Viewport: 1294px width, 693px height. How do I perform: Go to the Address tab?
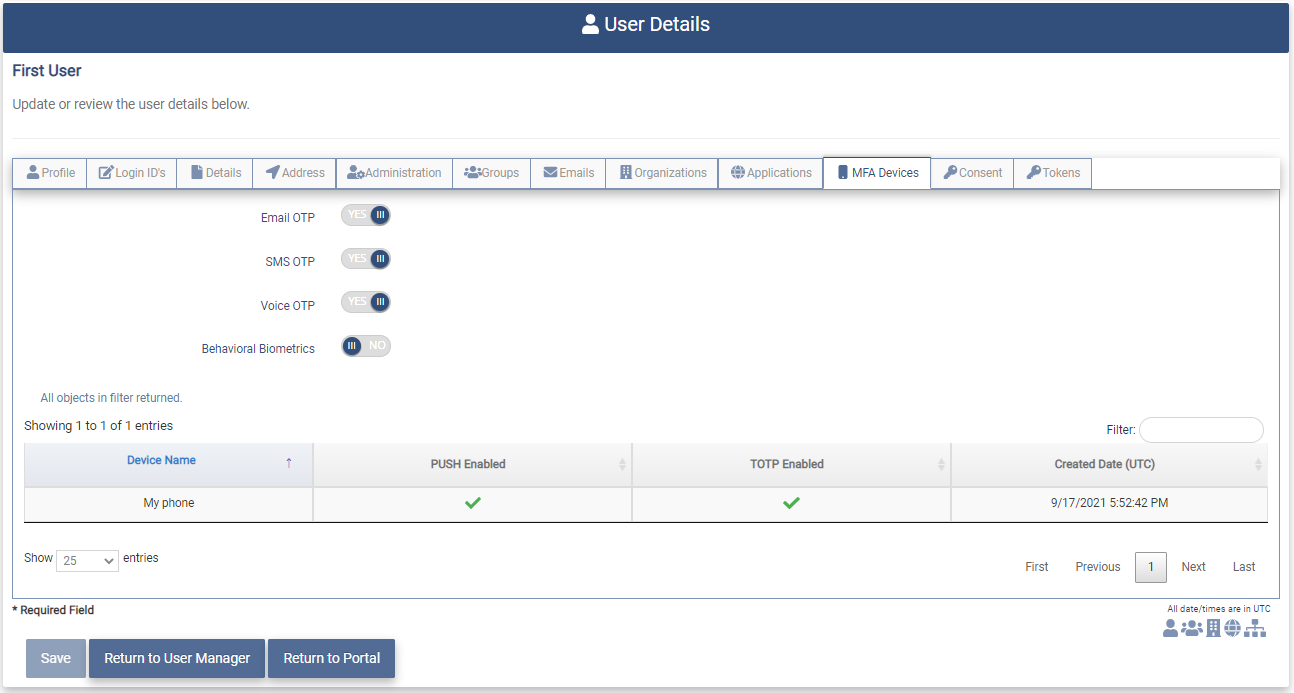[x=294, y=173]
